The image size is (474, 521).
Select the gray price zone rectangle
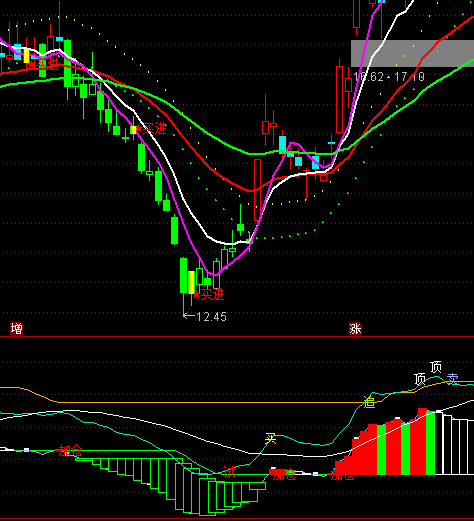point(412,53)
